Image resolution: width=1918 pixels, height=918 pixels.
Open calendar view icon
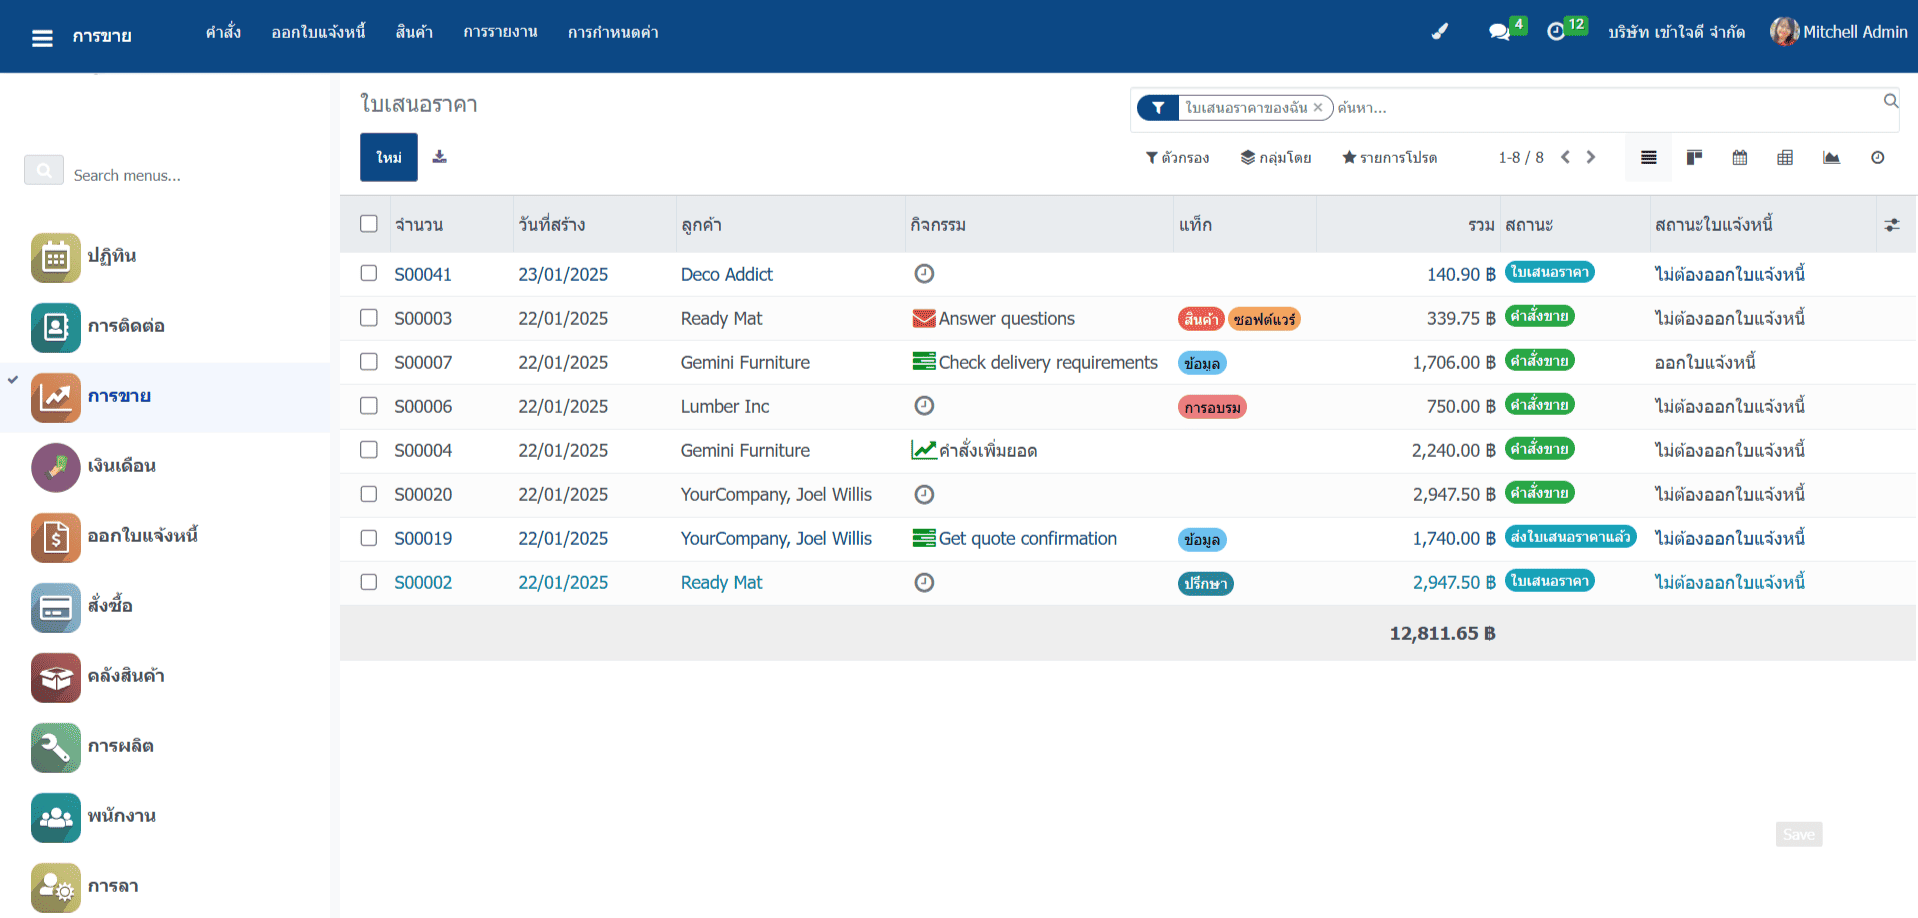point(1740,158)
